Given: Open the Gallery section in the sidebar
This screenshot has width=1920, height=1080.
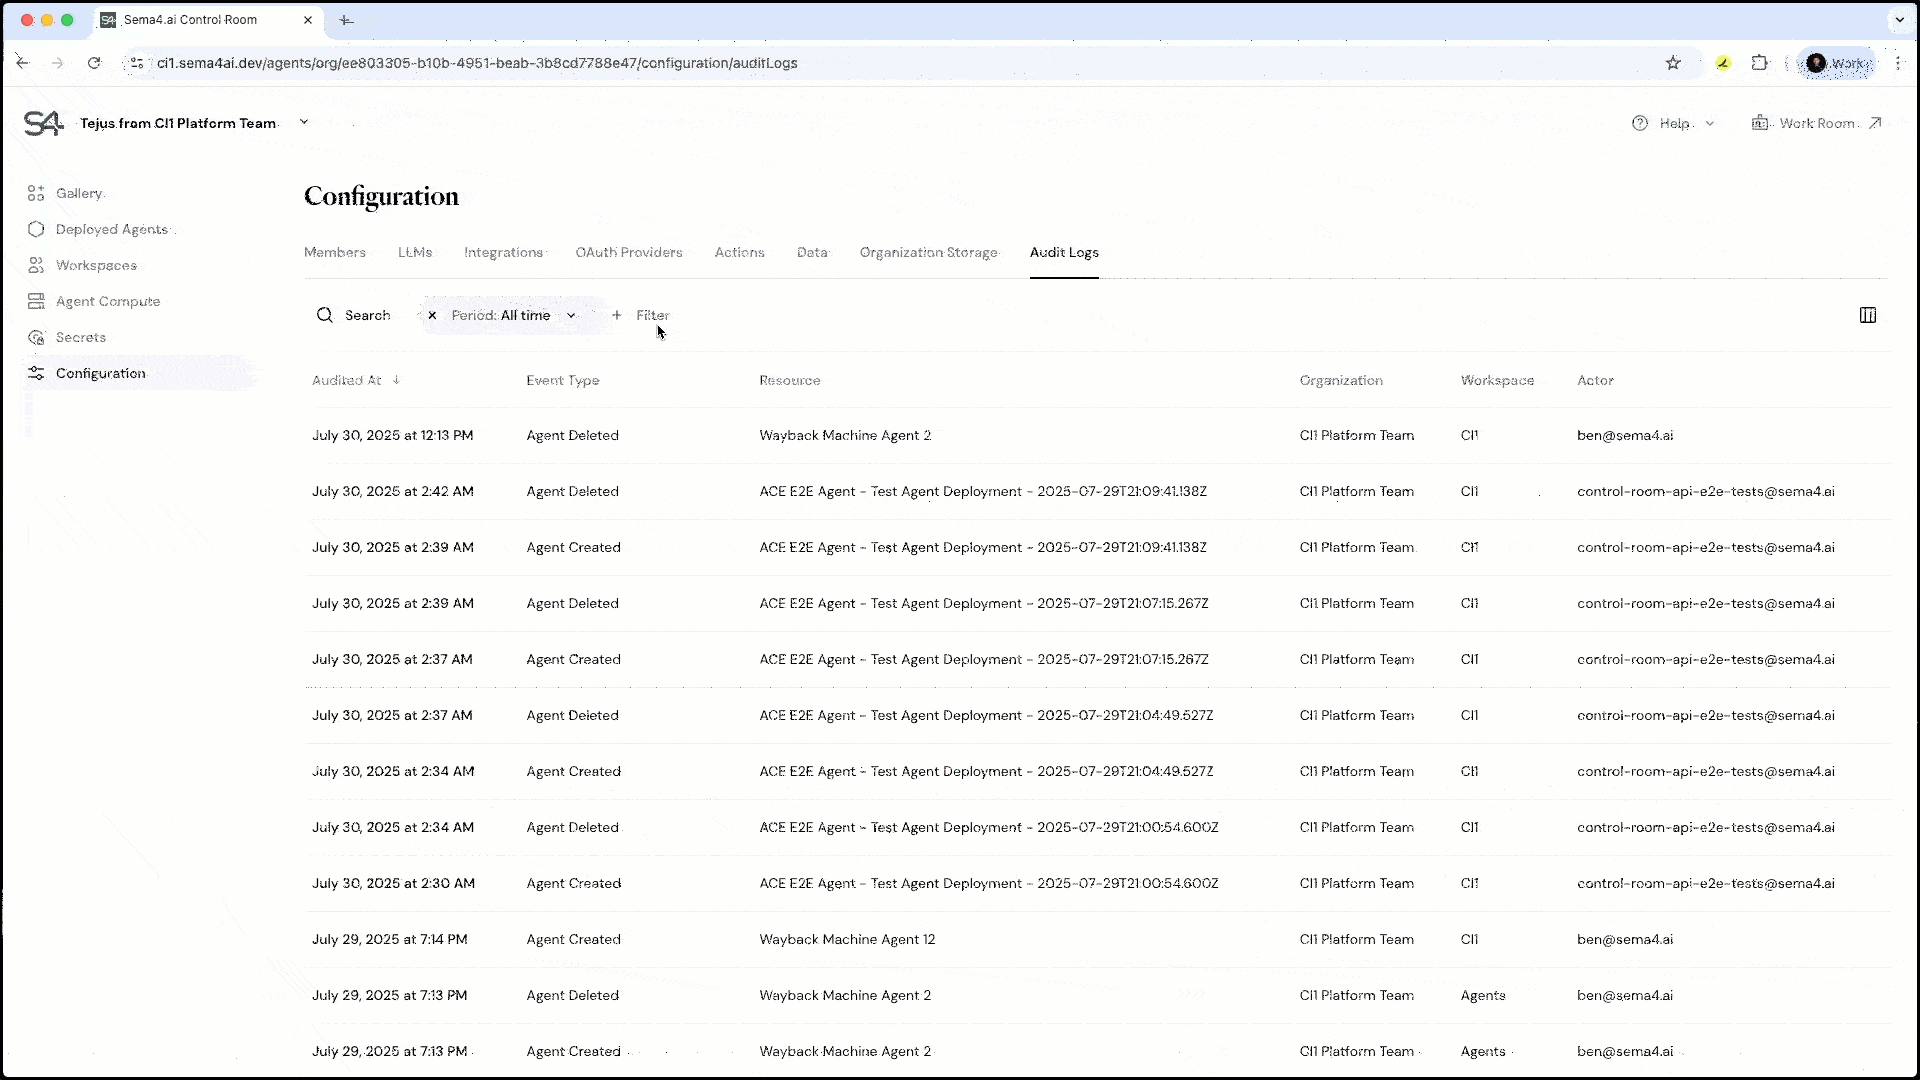Looking at the screenshot, I should coord(80,193).
